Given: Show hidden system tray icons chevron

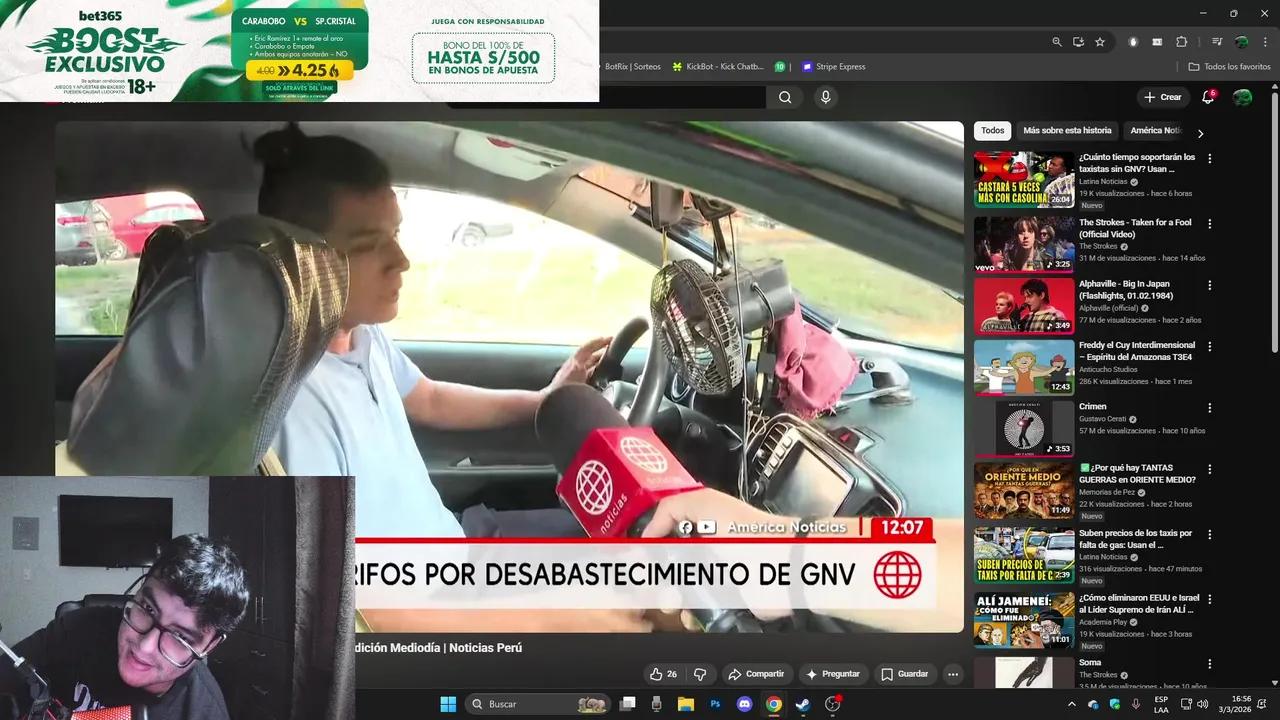Looking at the screenshot, I should [x=1072, y=704].
